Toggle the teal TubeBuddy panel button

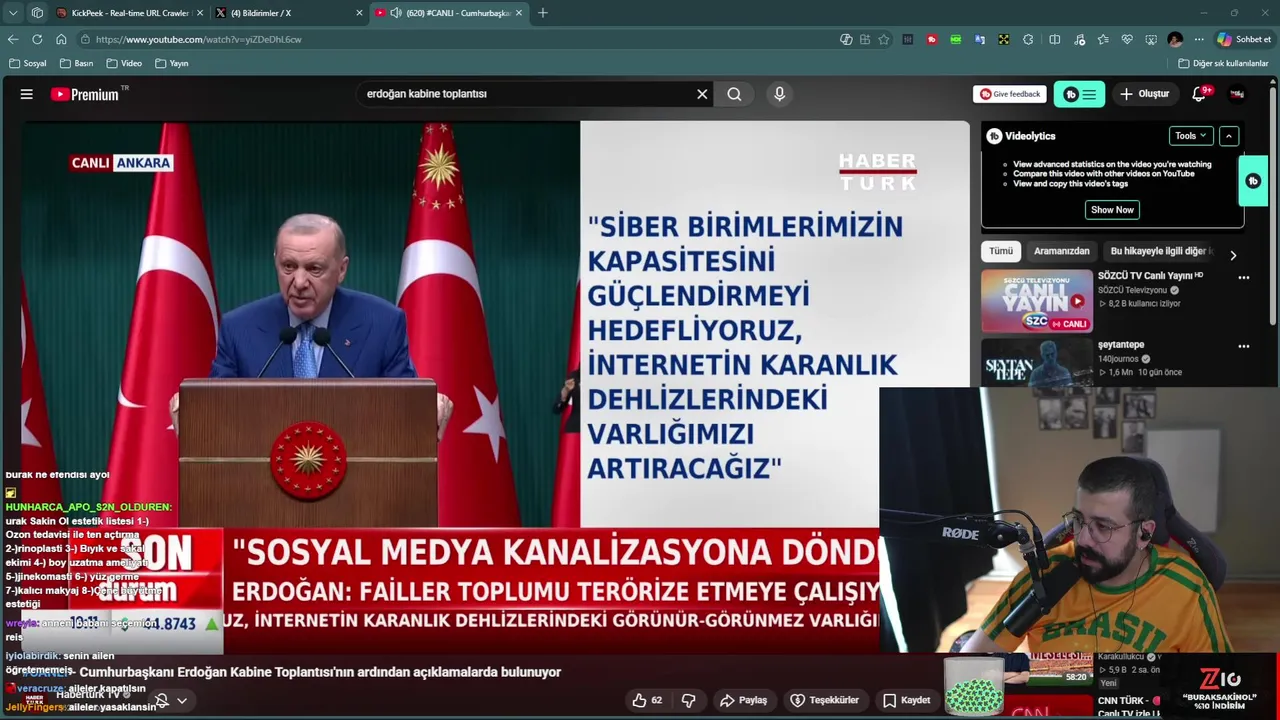[1079, 94]
